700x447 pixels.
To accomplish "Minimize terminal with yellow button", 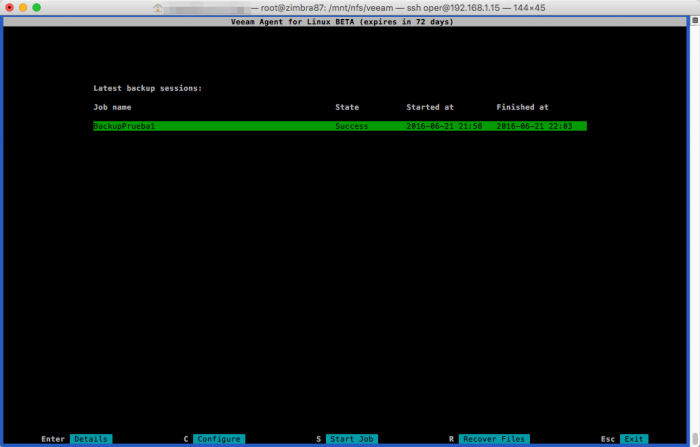I will [23, 7].
